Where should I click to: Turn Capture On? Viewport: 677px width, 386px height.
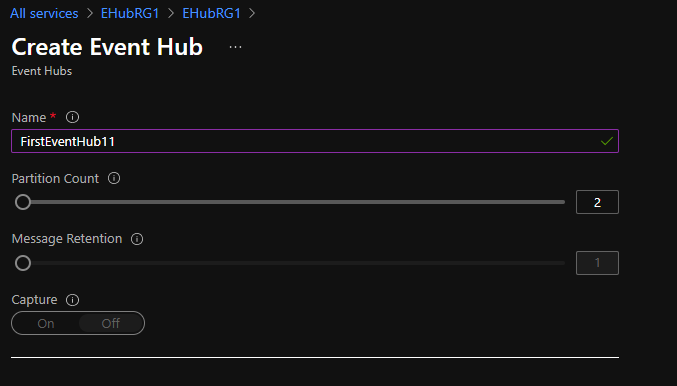click(x=46, y=323)
